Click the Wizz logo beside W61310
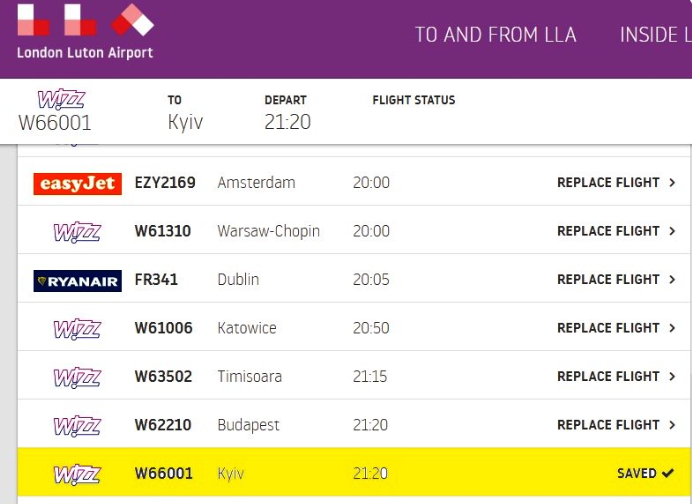 (x=77, y=232)
